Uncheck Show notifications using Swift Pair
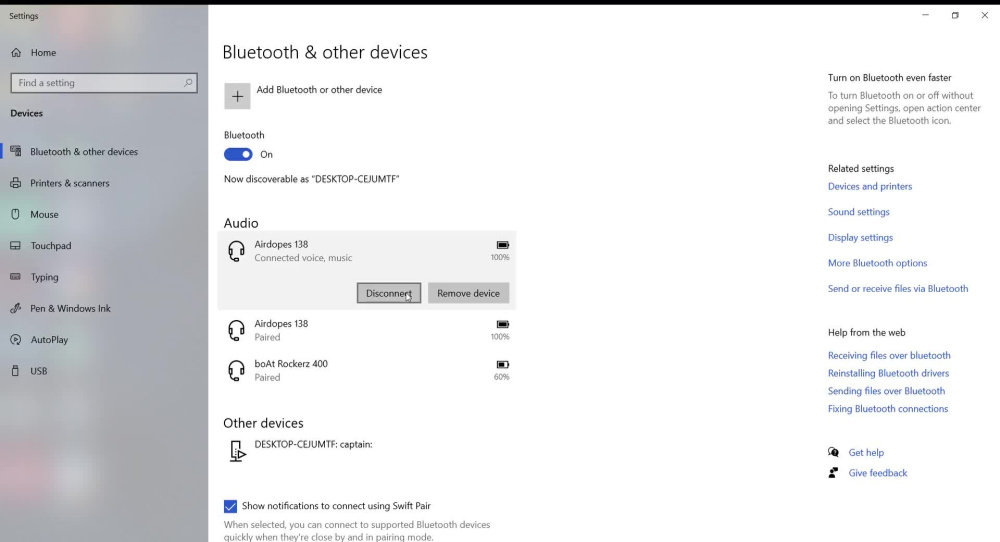Screen dimensions: 1000x542 click(x=230, y=506)
